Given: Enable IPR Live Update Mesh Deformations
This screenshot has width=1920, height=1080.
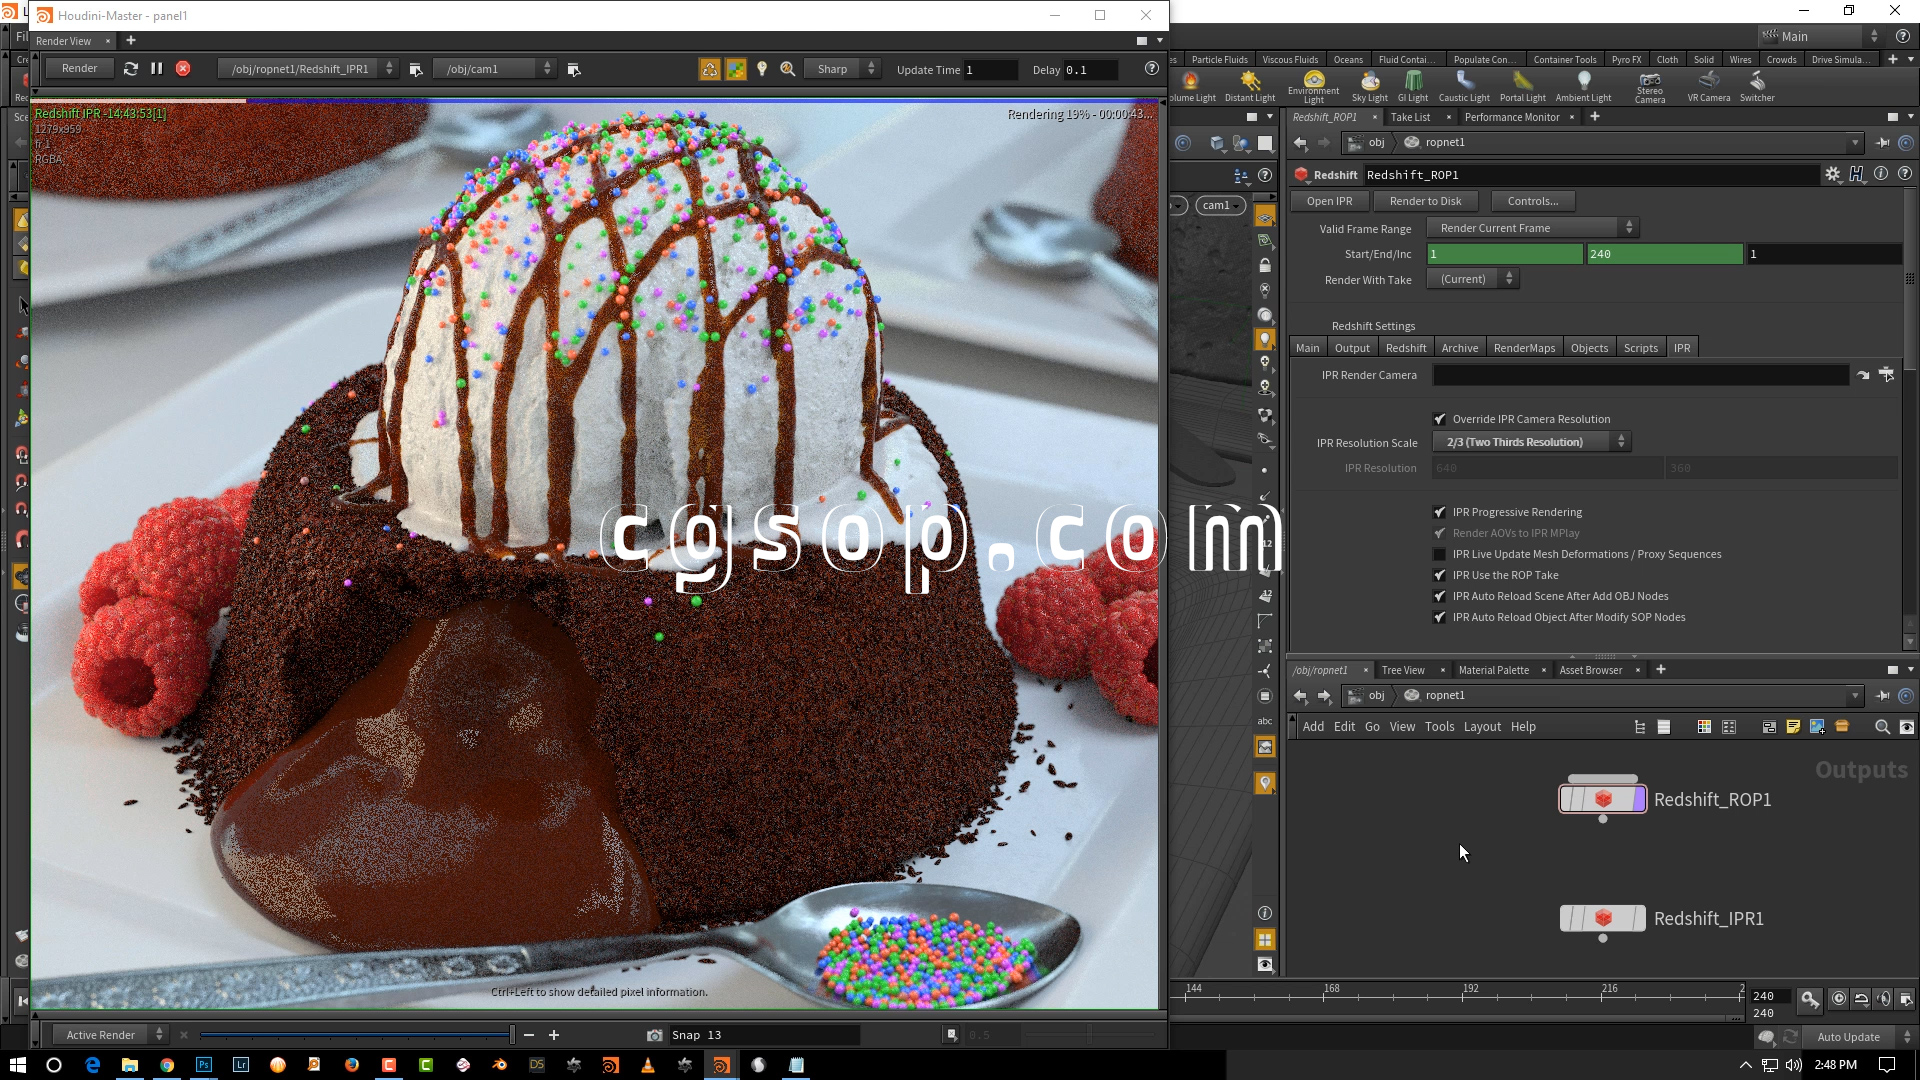Looking at the screenshot, I should (x=1440, y=554).
